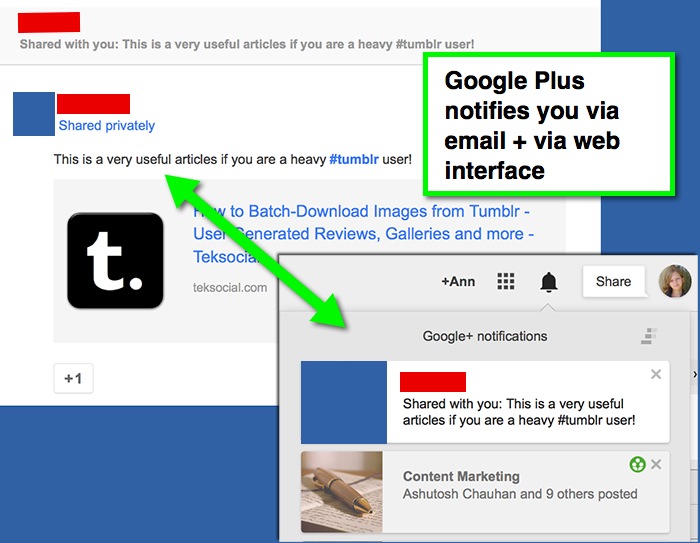Click 'Ashutosh Chauhan and 9 others posted' text
This screenshot has width=700, height=543.
[520, 494]
